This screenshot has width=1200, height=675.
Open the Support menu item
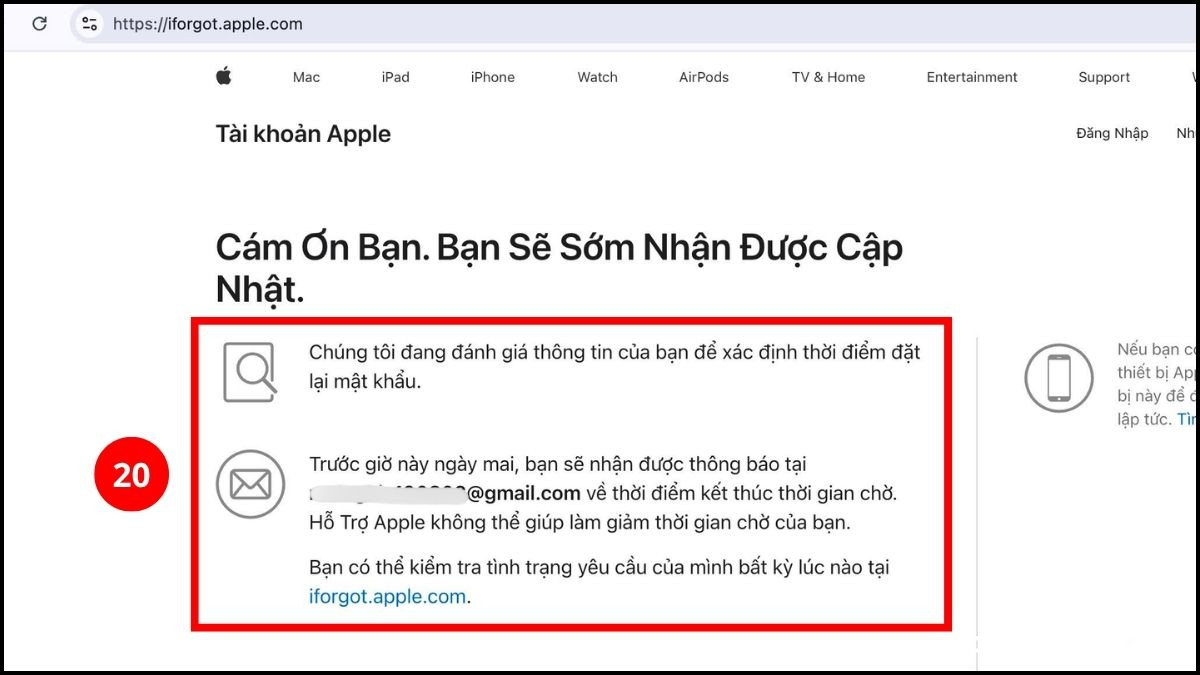tap(1104, 77)
